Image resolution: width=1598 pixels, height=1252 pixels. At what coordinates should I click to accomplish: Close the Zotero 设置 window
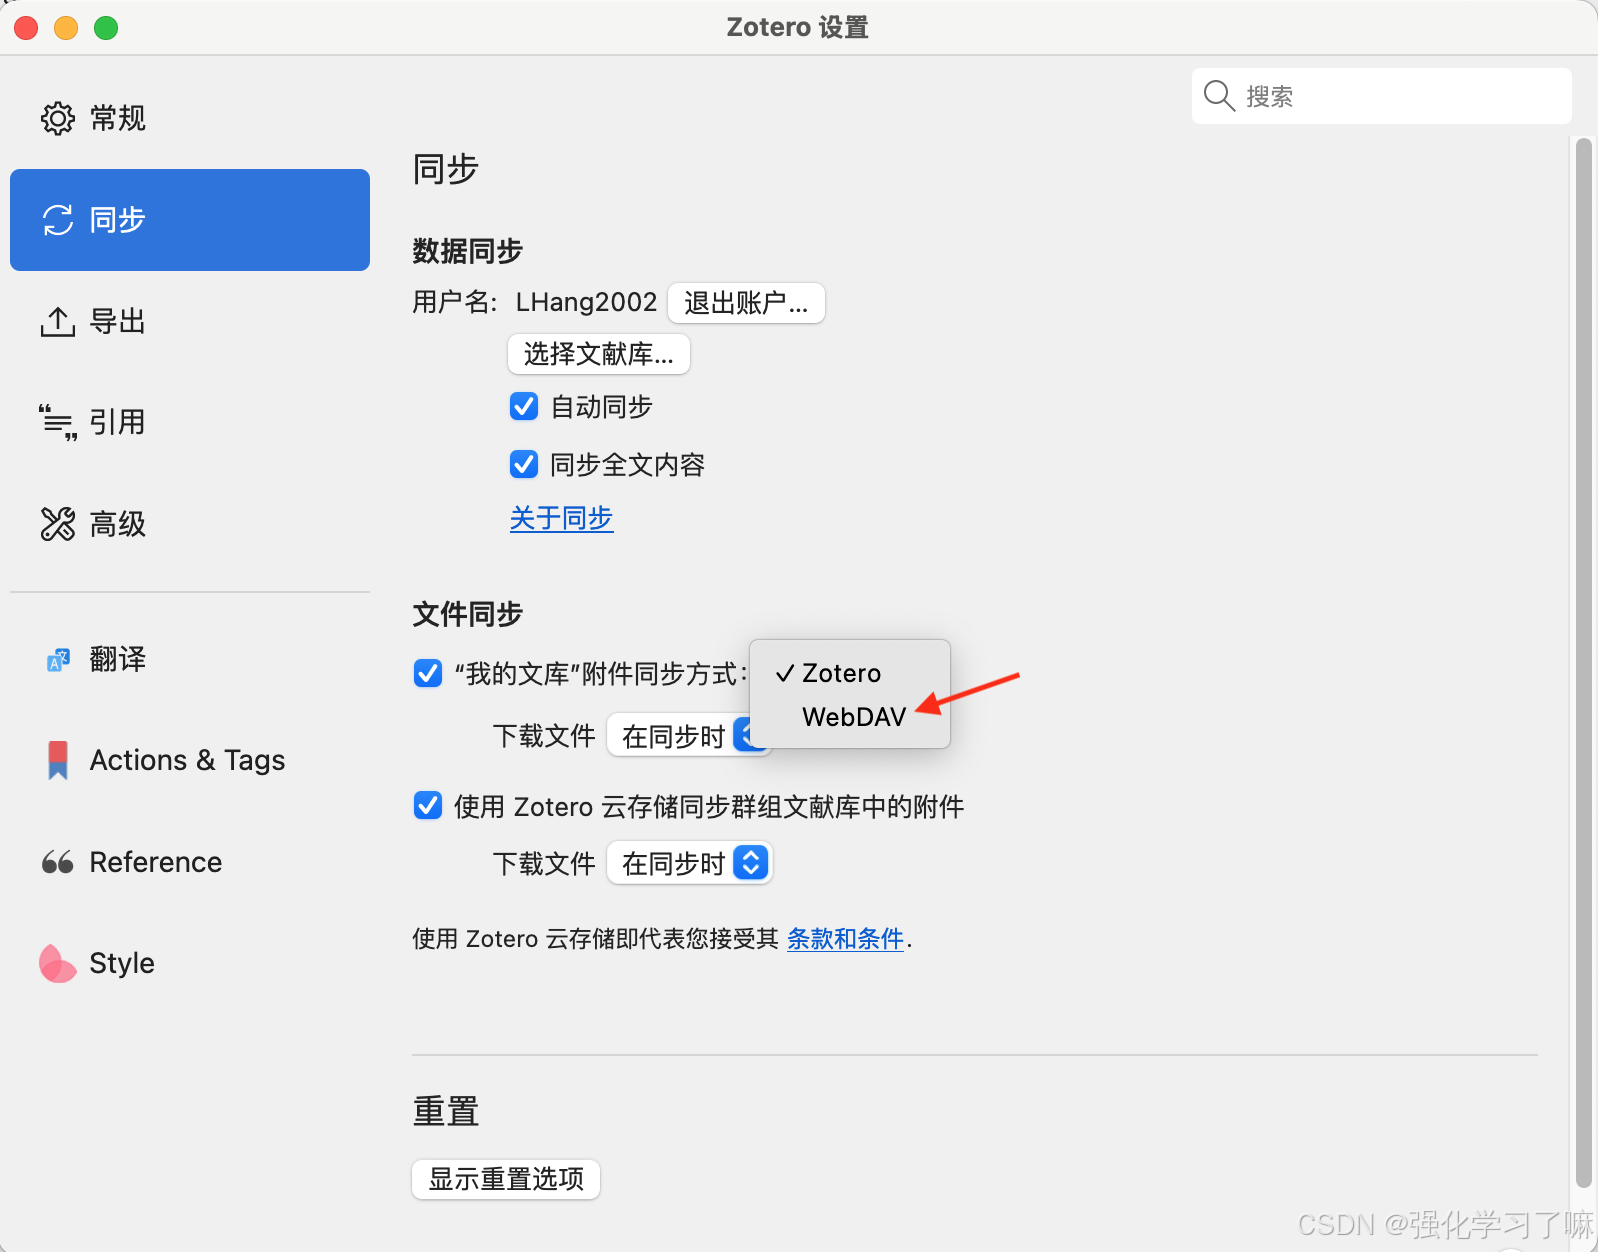(x=26, y=28)
